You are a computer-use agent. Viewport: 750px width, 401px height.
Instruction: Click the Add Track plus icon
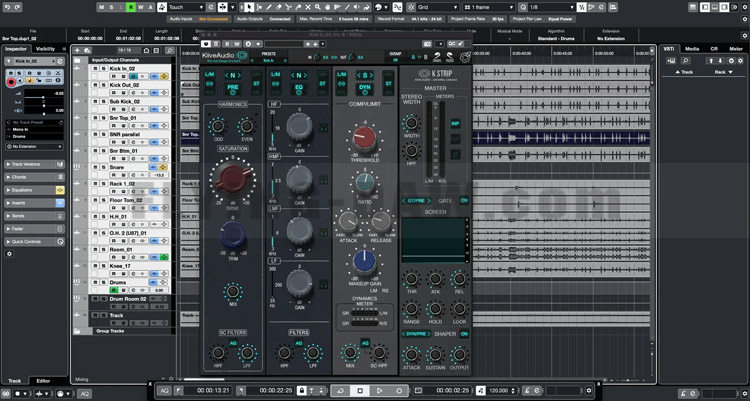(77, 50)
